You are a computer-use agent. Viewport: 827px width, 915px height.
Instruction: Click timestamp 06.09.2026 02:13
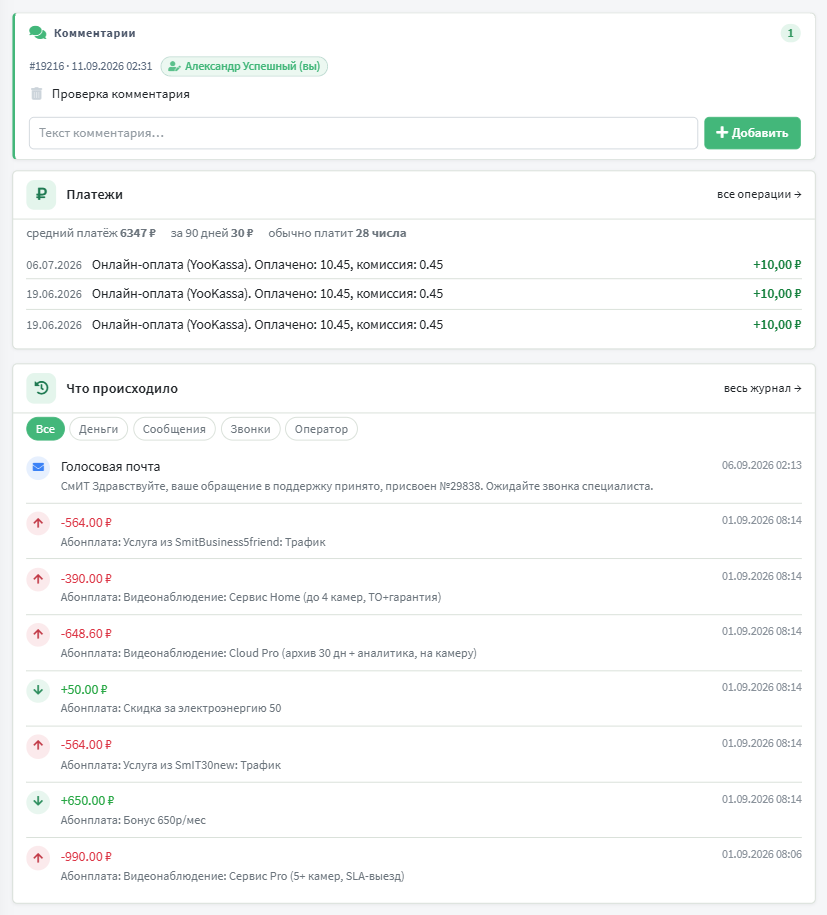(762, 465)
